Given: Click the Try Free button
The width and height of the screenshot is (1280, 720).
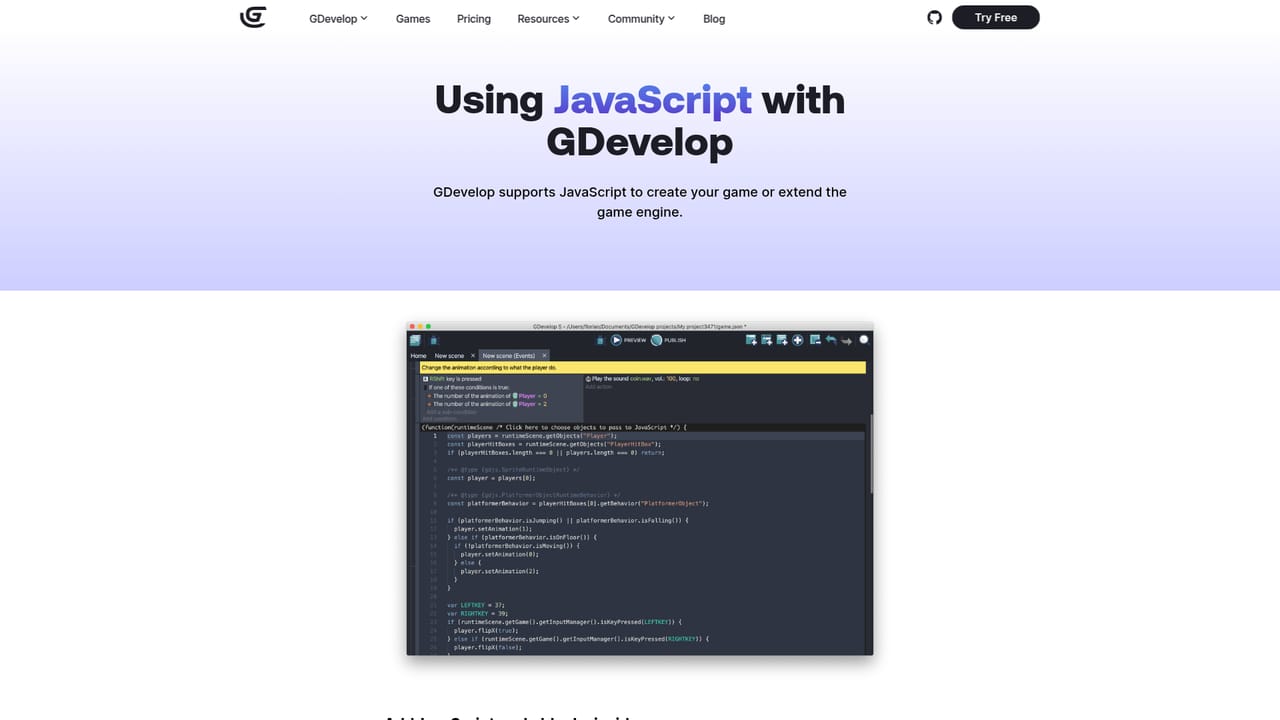Looking at the screenshot, I should coord(995,18).
